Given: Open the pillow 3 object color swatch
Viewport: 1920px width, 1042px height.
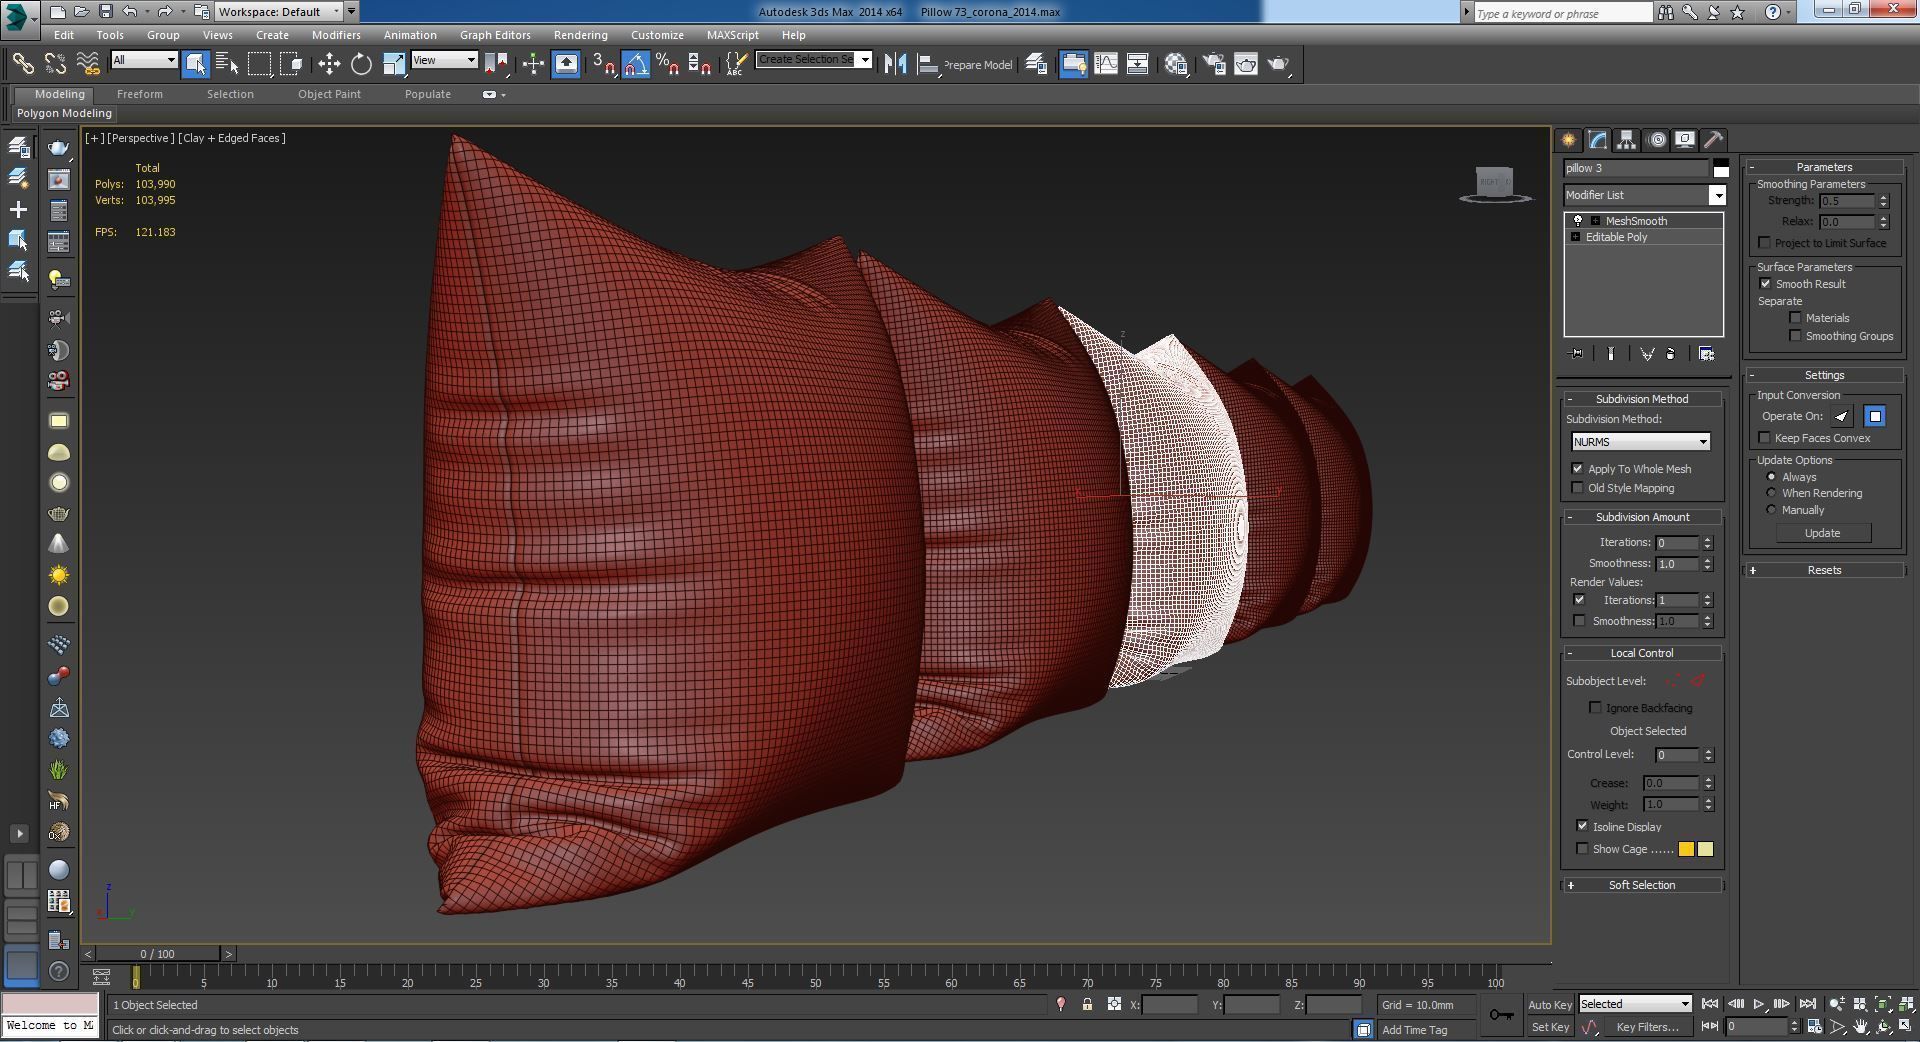Looking at the screenshot, I should click(x=1720, y=168).
